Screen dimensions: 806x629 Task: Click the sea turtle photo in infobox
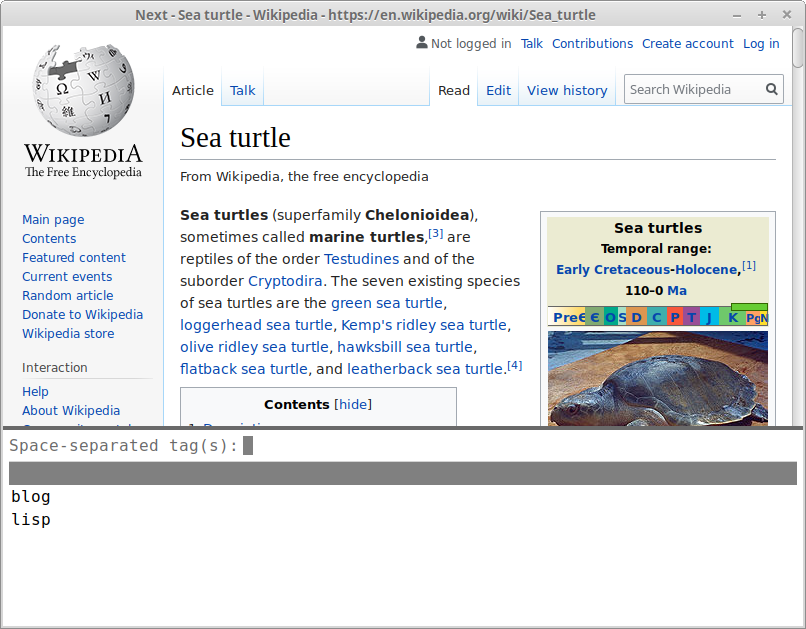(x=657, y=378)
